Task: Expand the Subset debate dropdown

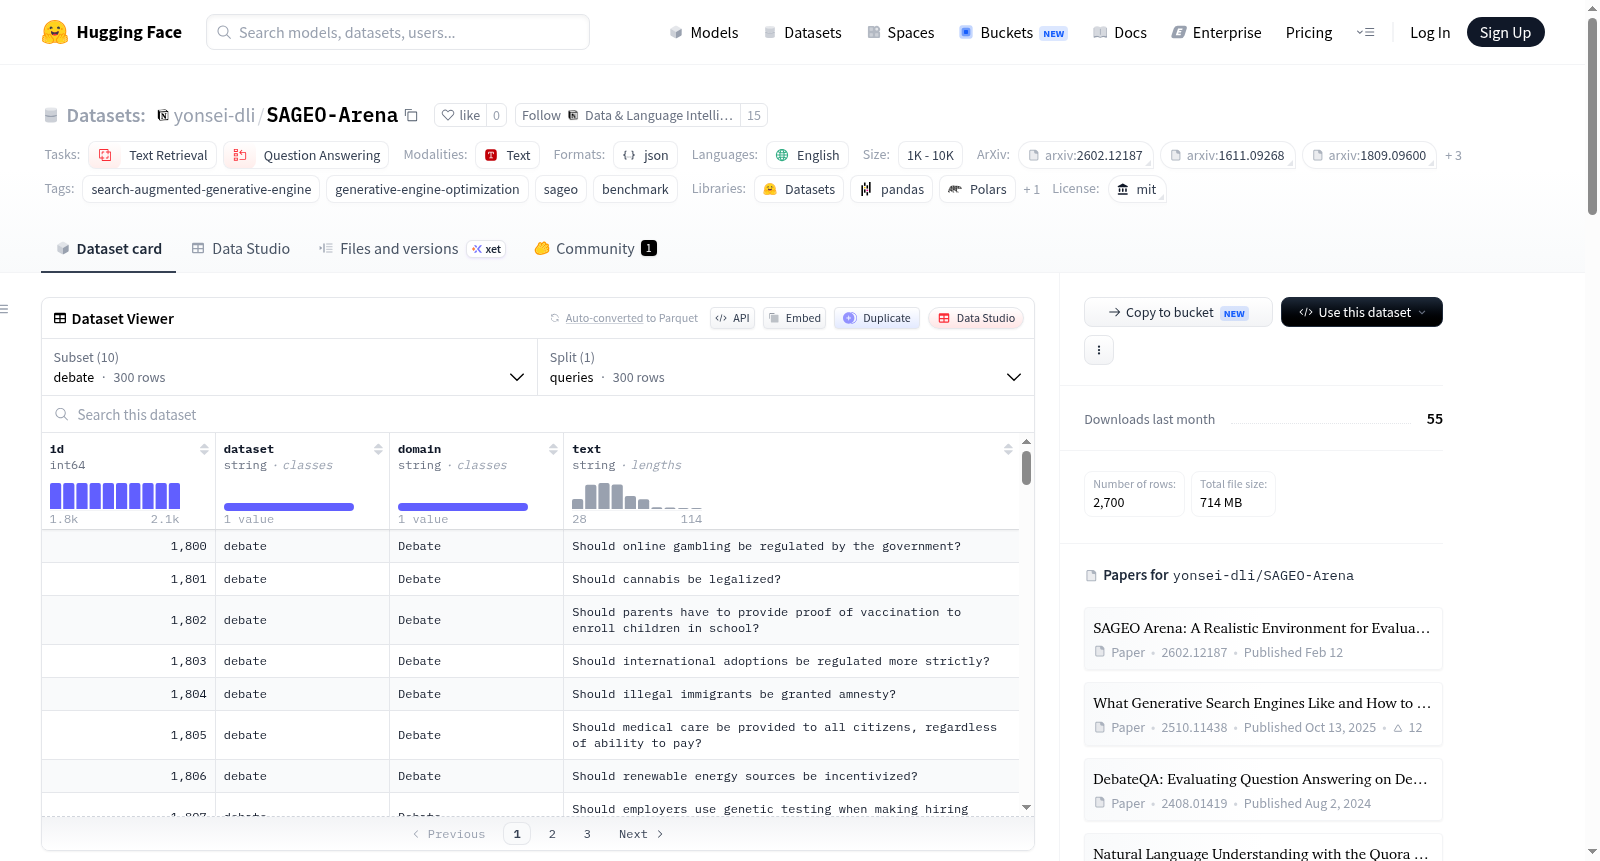Action: click(290, 367)
